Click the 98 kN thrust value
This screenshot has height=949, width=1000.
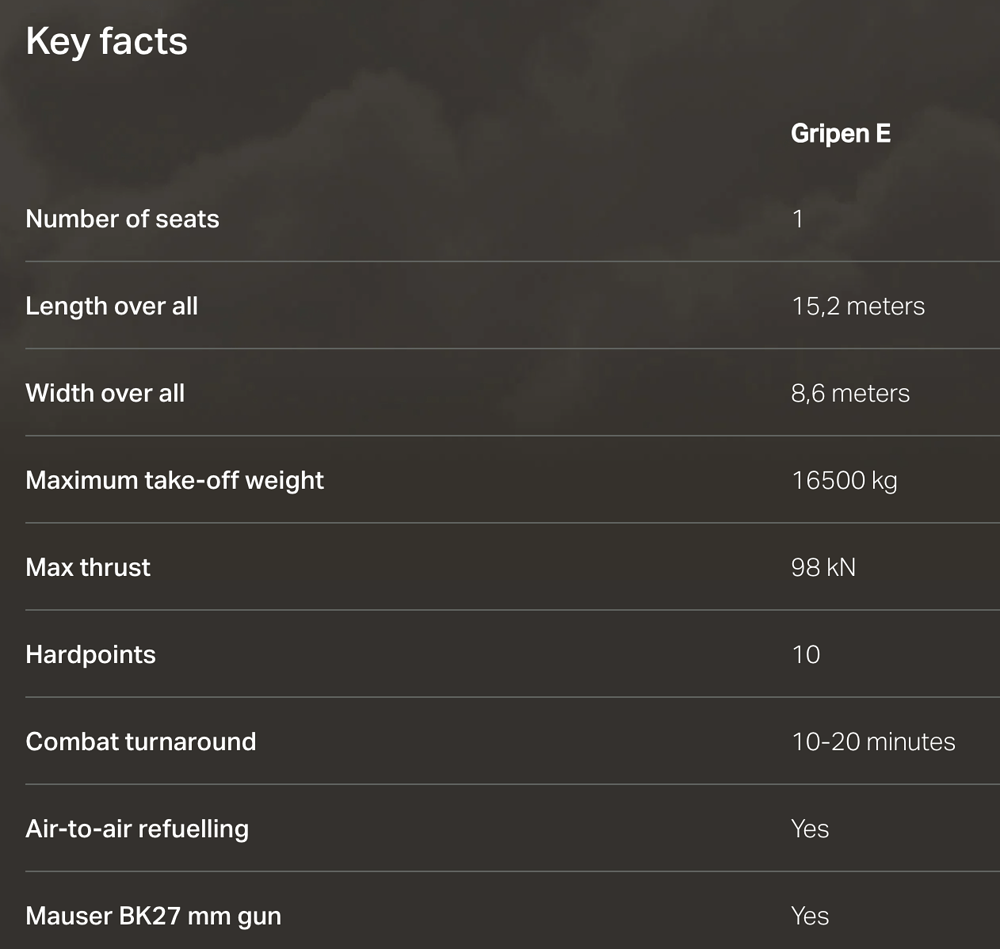[x=823, y=567]
